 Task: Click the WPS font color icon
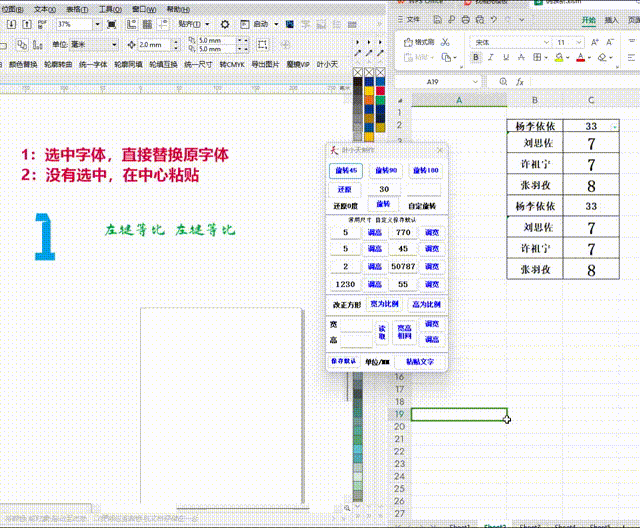[x=581, y=58]
